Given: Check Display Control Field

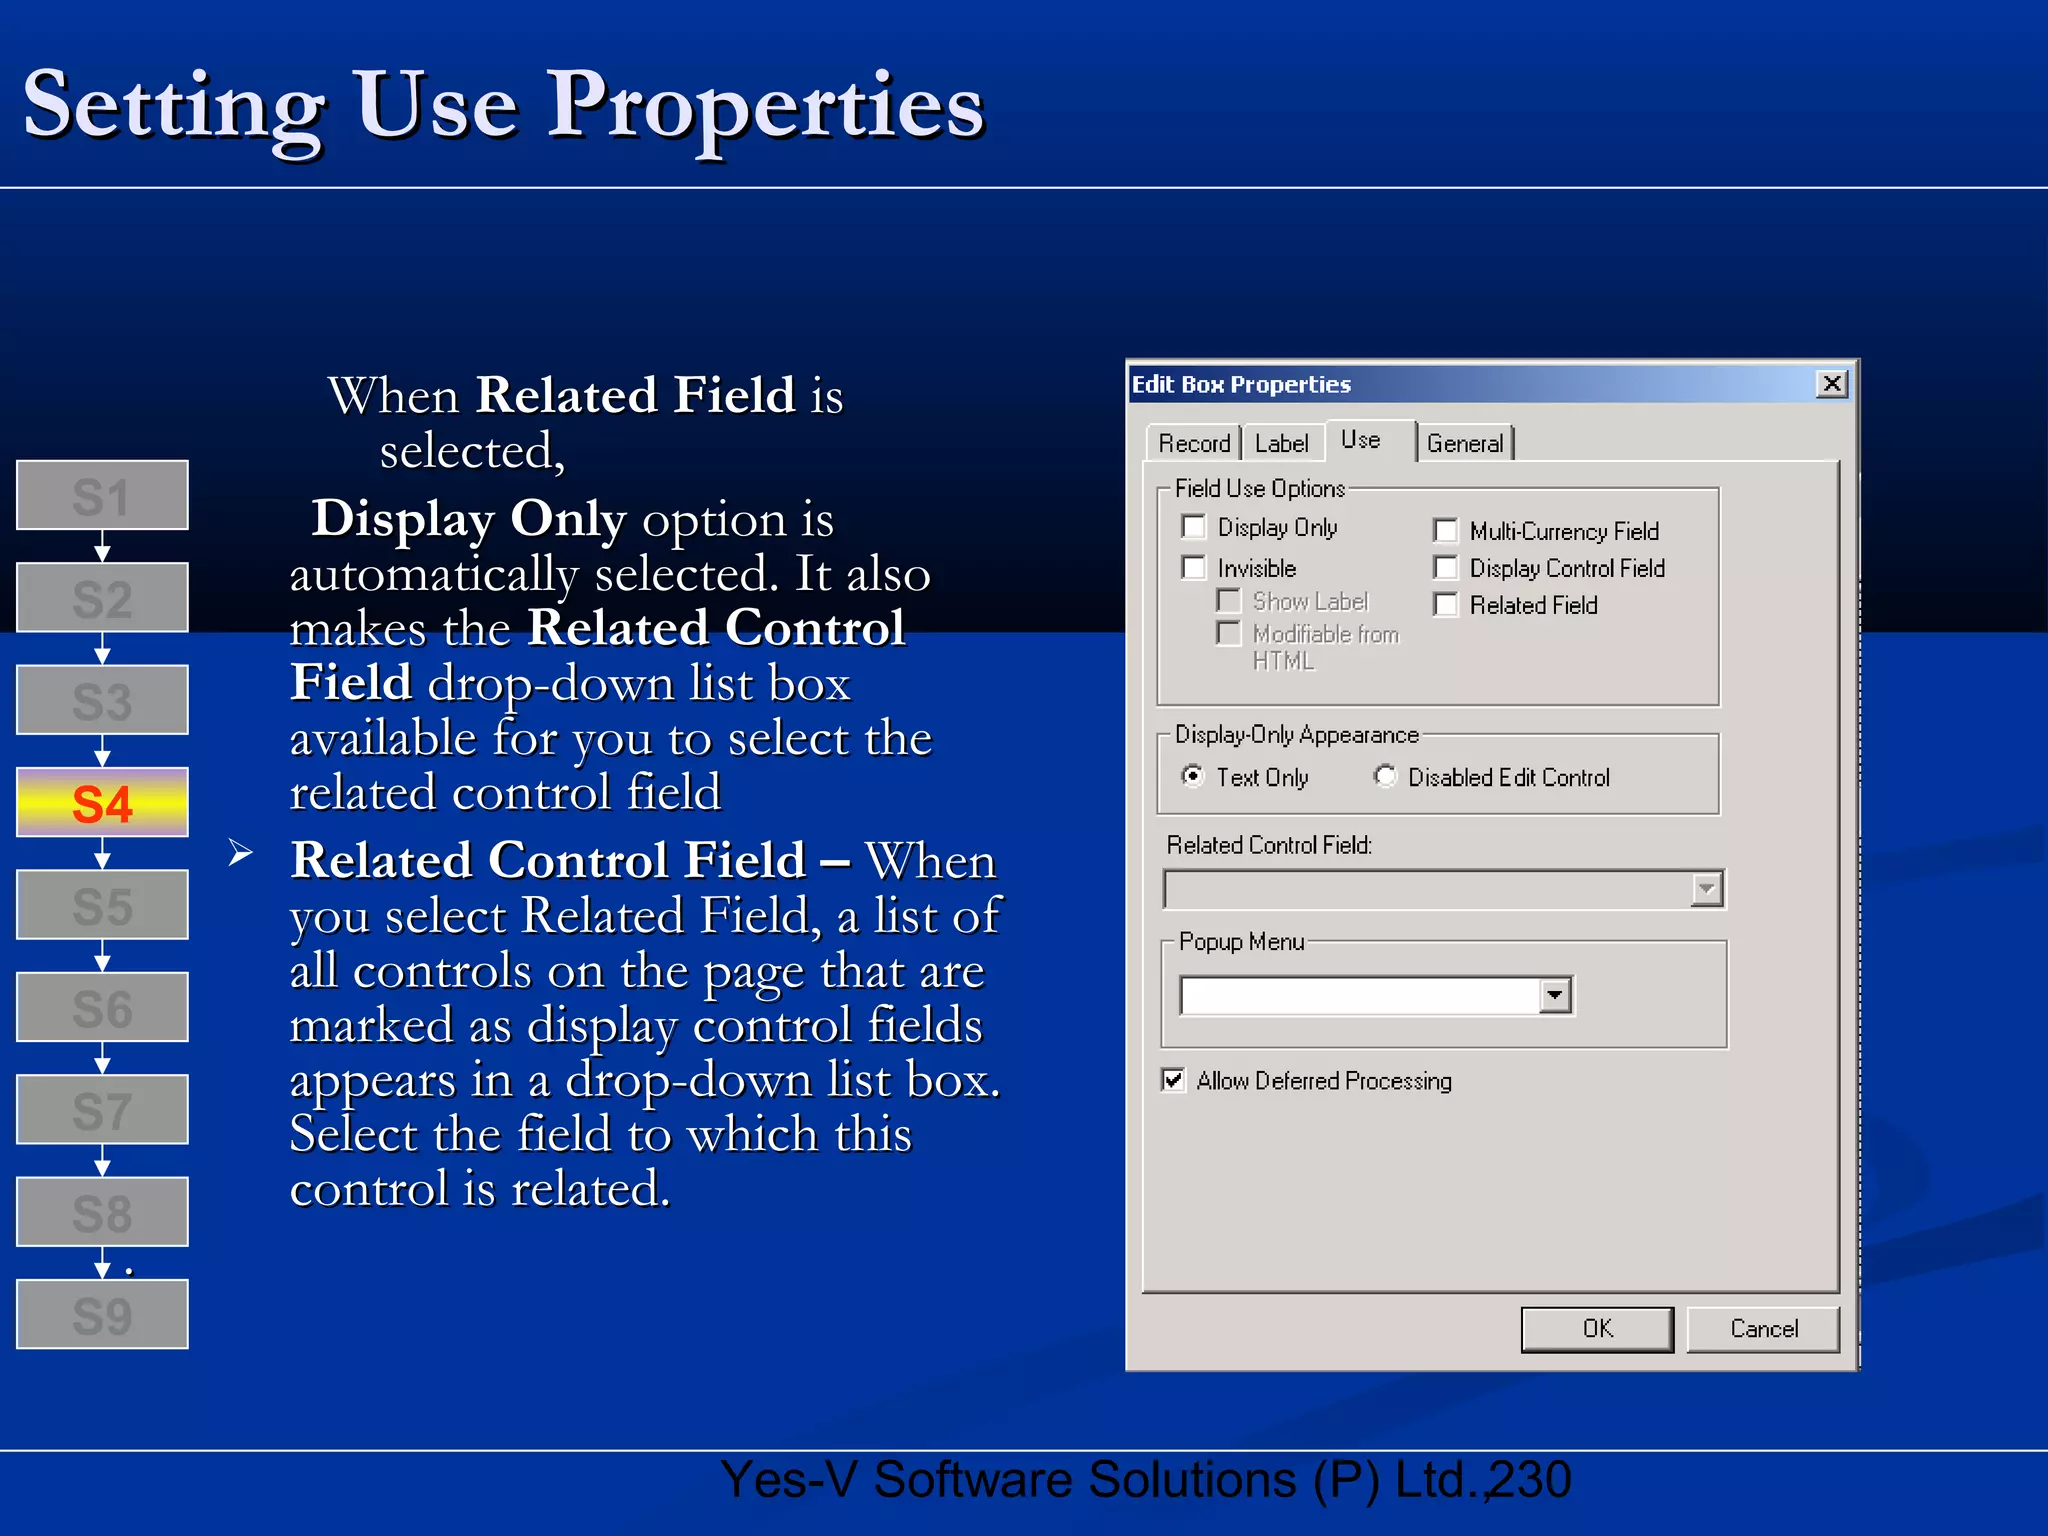Looking at the screenshot, I should point(1446,568).
